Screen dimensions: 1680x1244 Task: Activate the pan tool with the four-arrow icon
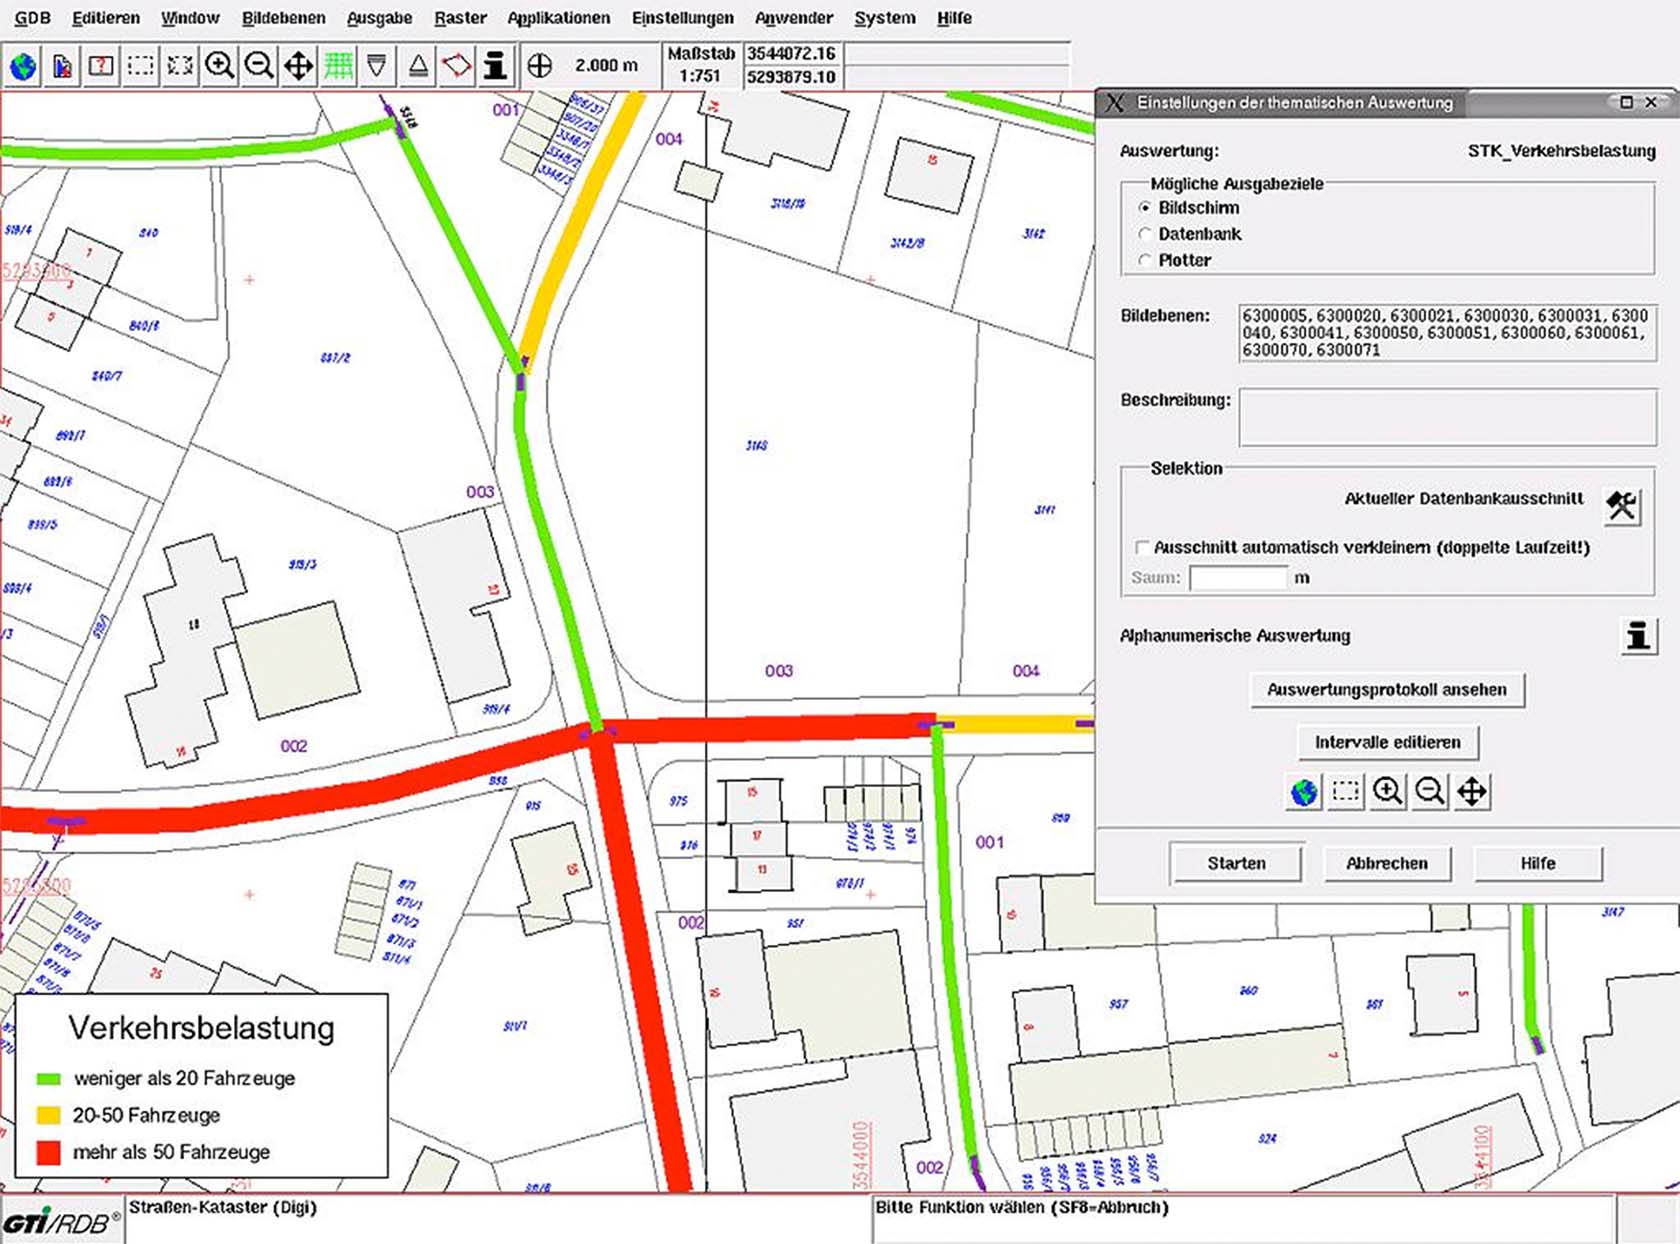click(297, 65)
